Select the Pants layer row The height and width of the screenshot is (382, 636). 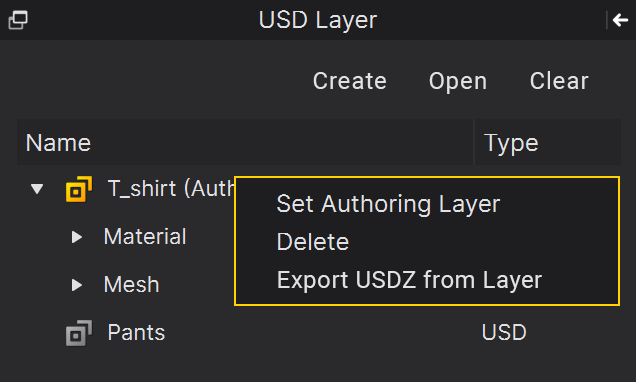click(x=319, y=333)
